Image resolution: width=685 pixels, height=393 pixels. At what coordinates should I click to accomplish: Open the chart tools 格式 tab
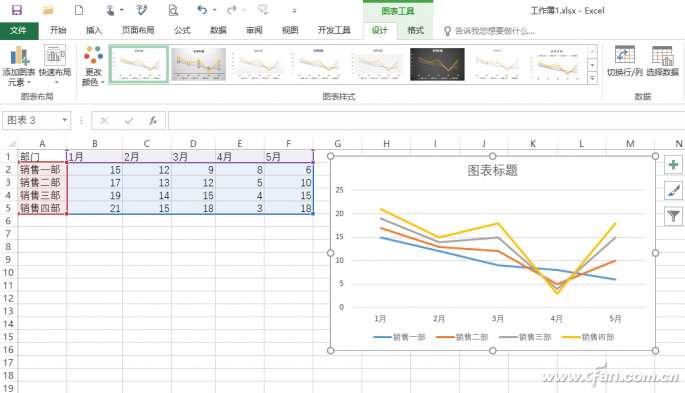coord(415,30)
